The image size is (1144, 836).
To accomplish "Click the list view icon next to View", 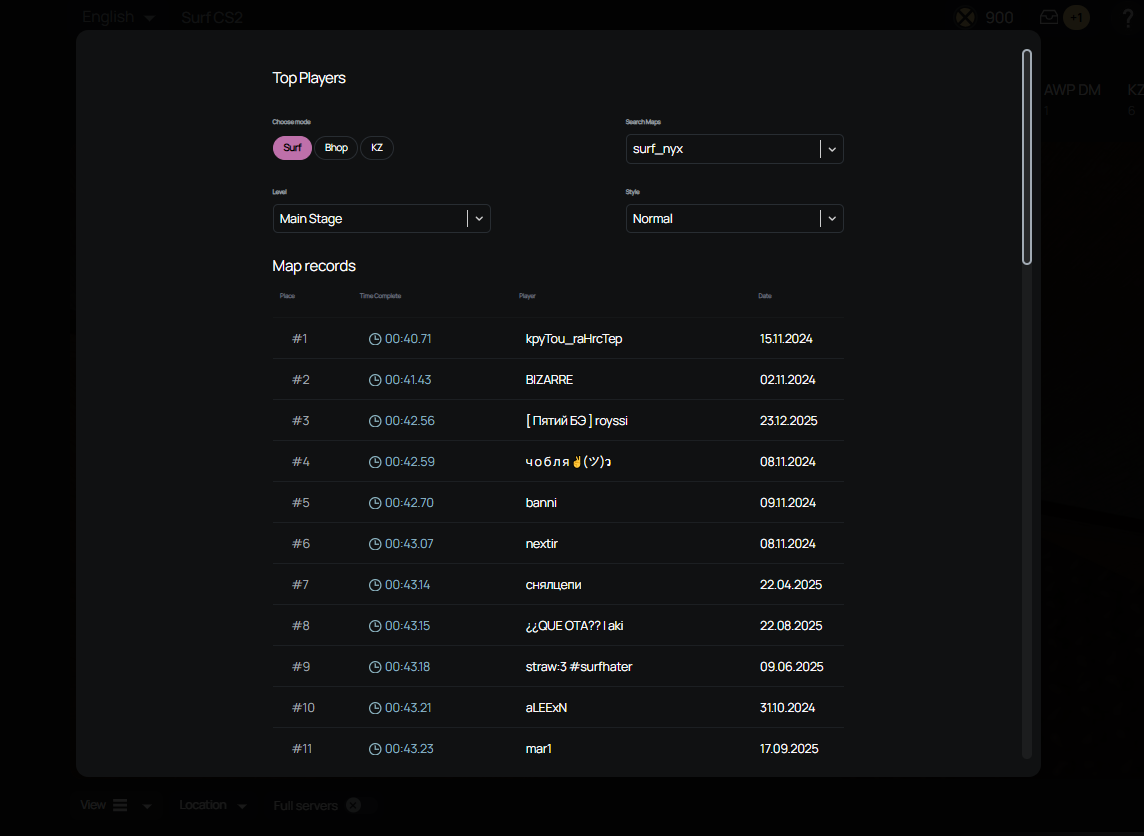I will 120,805.
